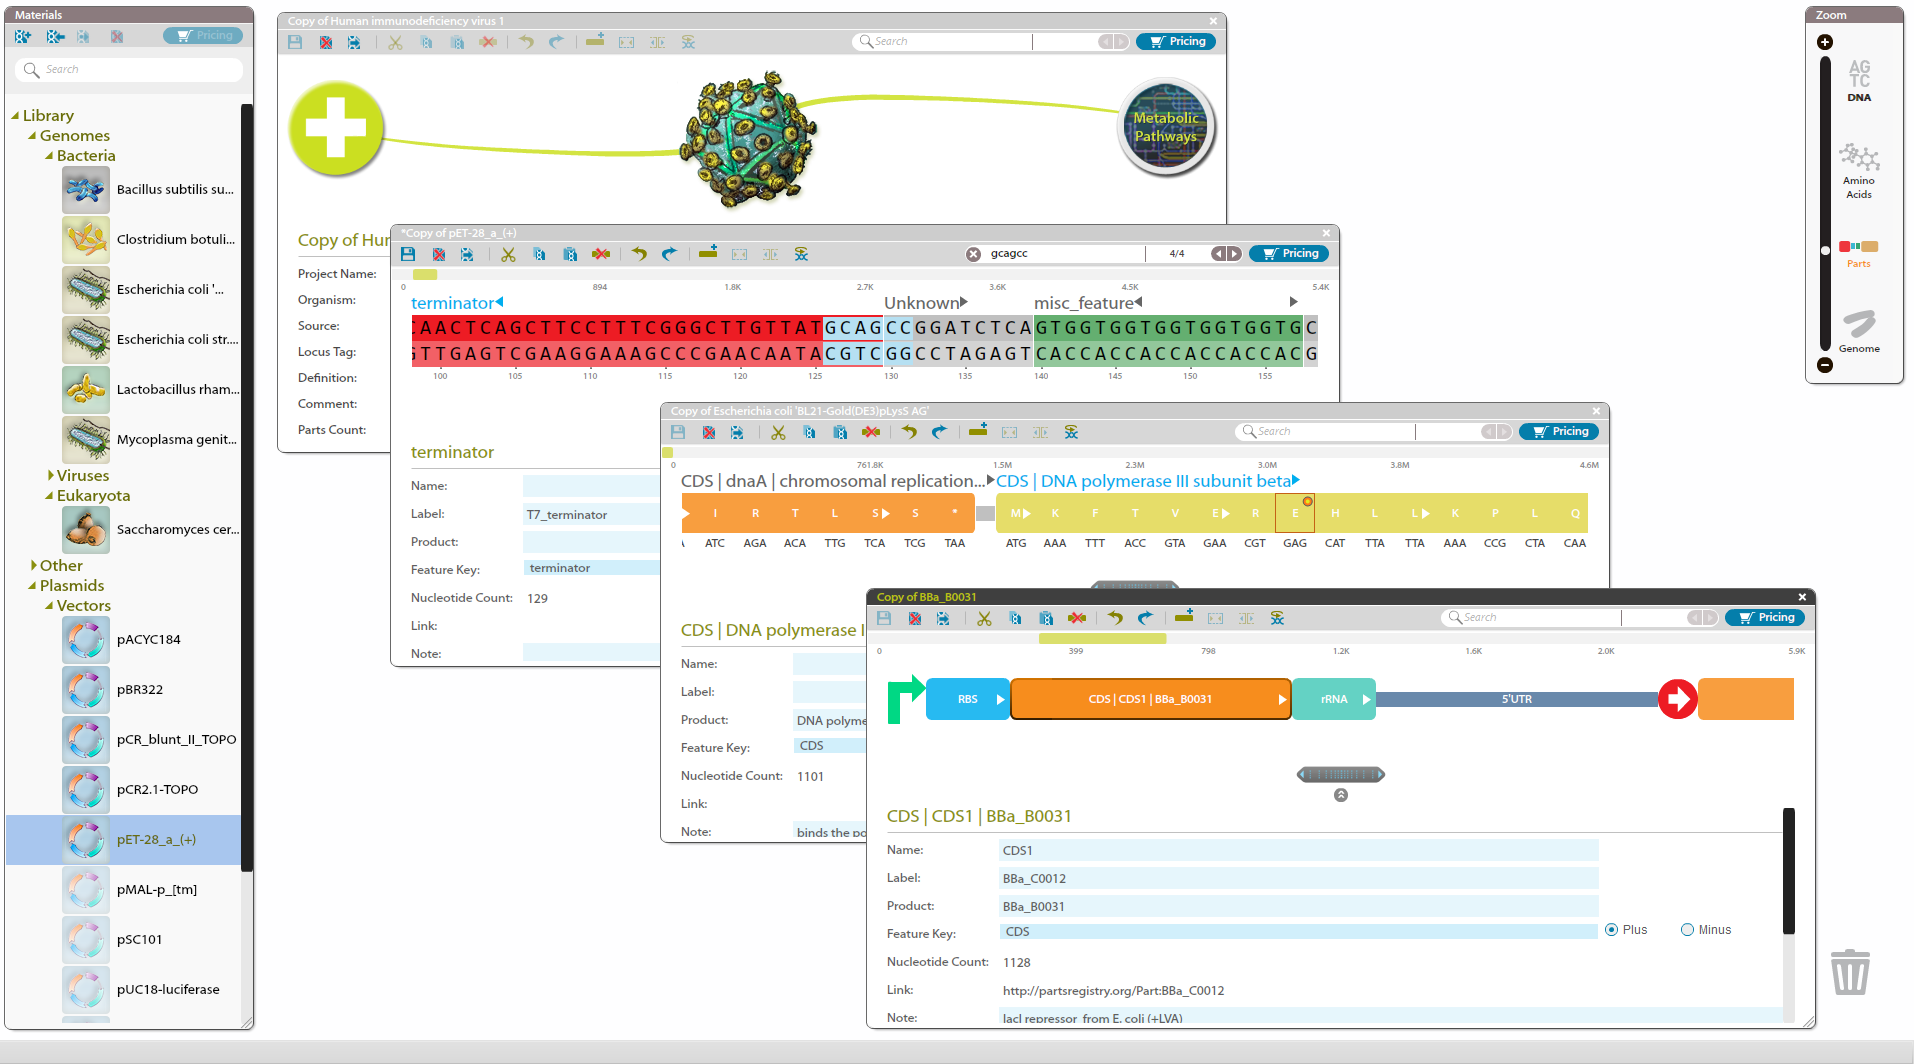Image resolution: width=1914 pixels, height=1064 pixels.
Task: Click Undo arrow in the pET-28_a_(+) window toolbar
Action: (x=639, y=254)
